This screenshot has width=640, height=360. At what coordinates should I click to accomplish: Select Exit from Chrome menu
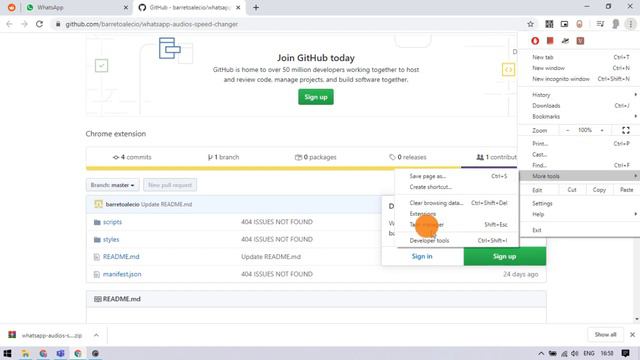click(580, 230)
